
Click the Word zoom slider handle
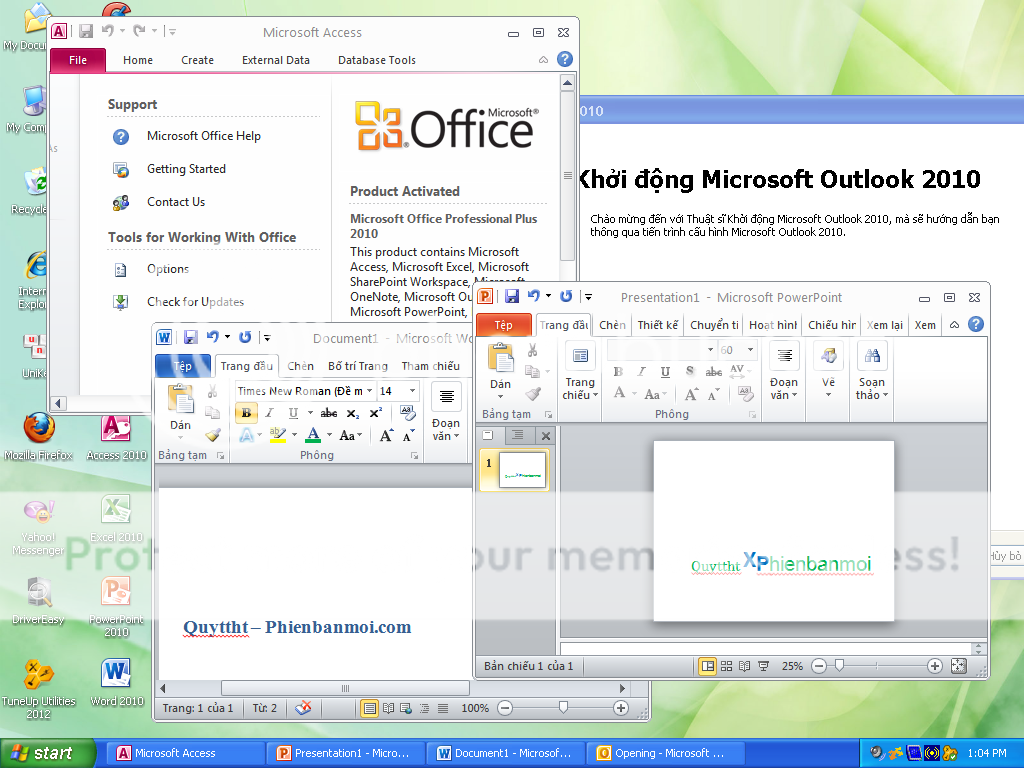click(x=563, y=707)
